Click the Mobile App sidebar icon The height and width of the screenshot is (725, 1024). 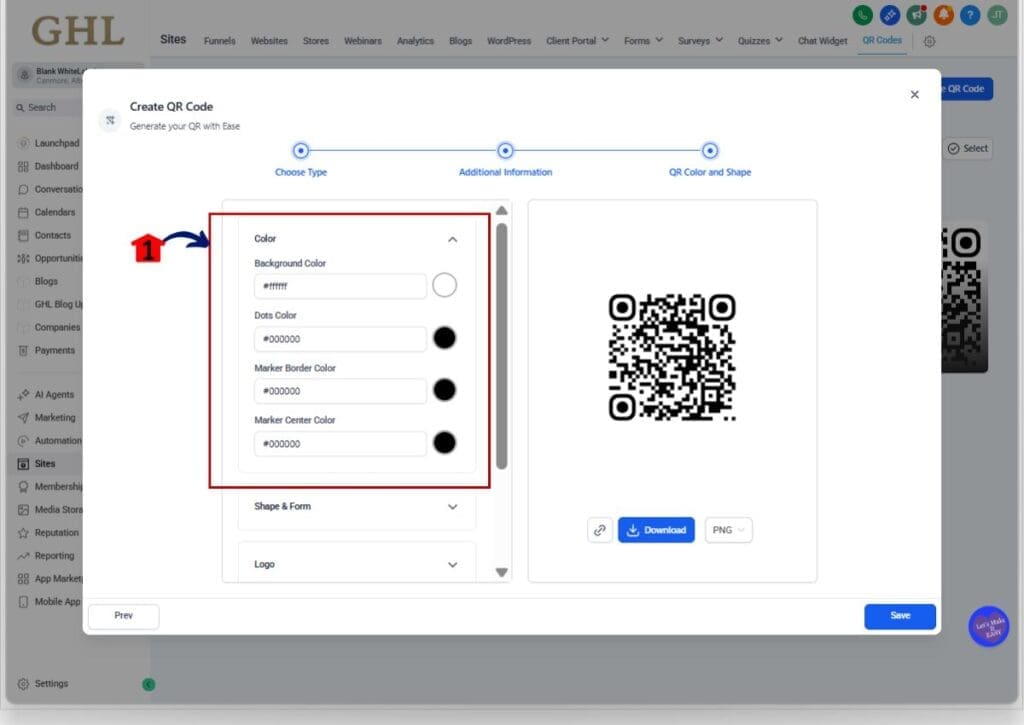click(x=24, y=602)
